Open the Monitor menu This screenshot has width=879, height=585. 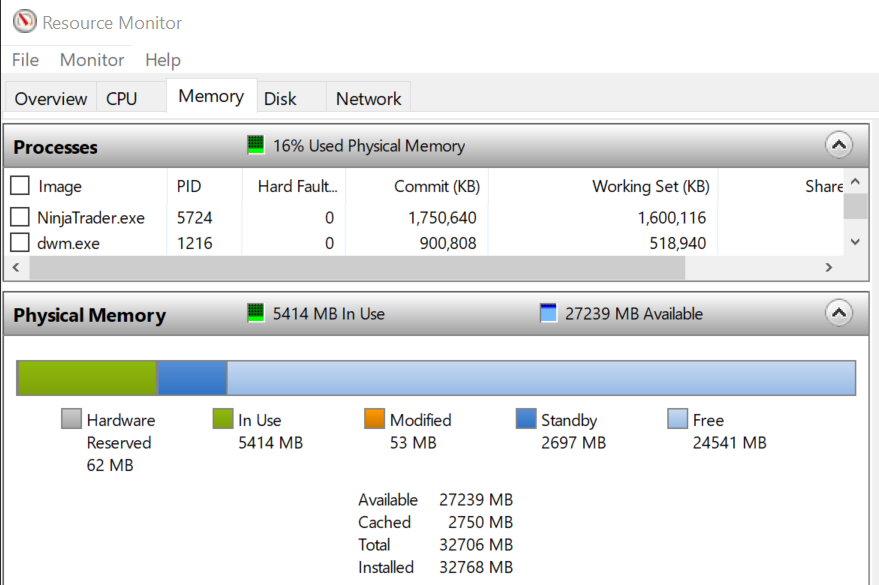click(x=92, y=60)
